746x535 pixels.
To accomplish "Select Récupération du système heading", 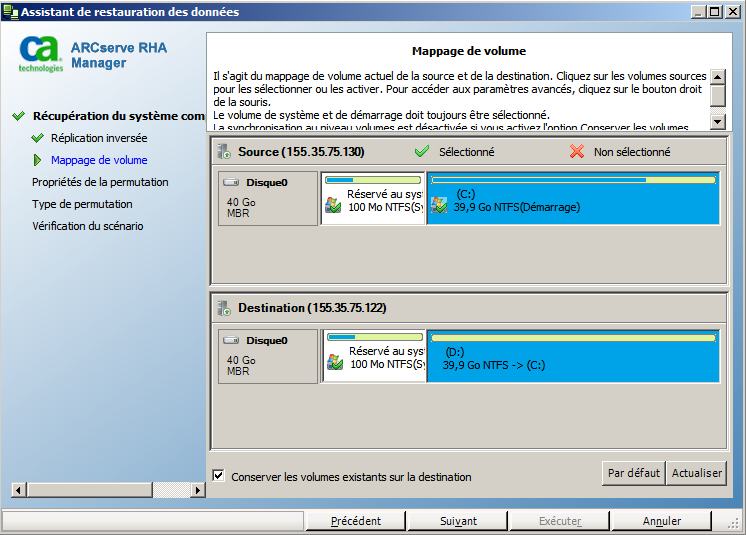I will click(x=118, y=116).
